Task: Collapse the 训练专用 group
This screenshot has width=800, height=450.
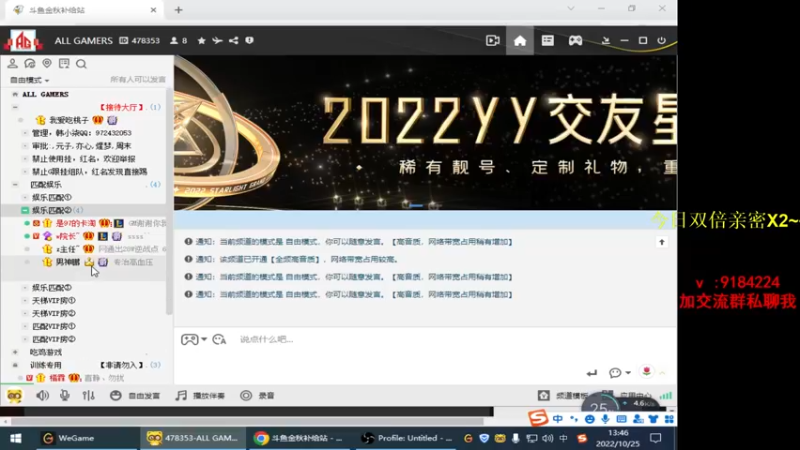Action: pos(15,365)
